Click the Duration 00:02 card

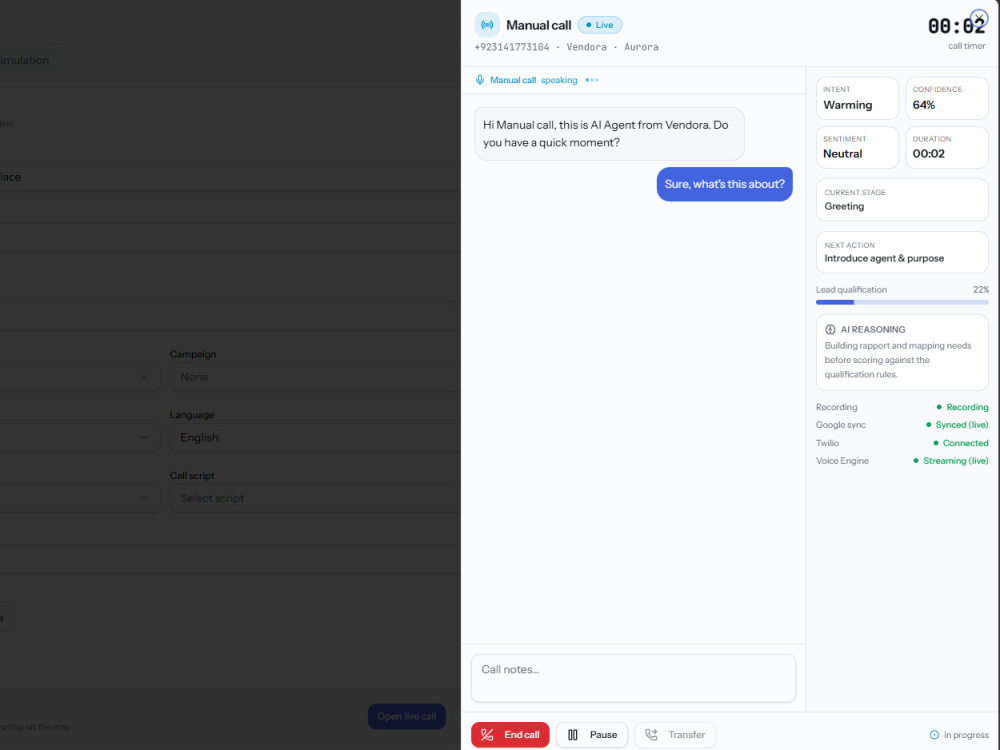947,147
